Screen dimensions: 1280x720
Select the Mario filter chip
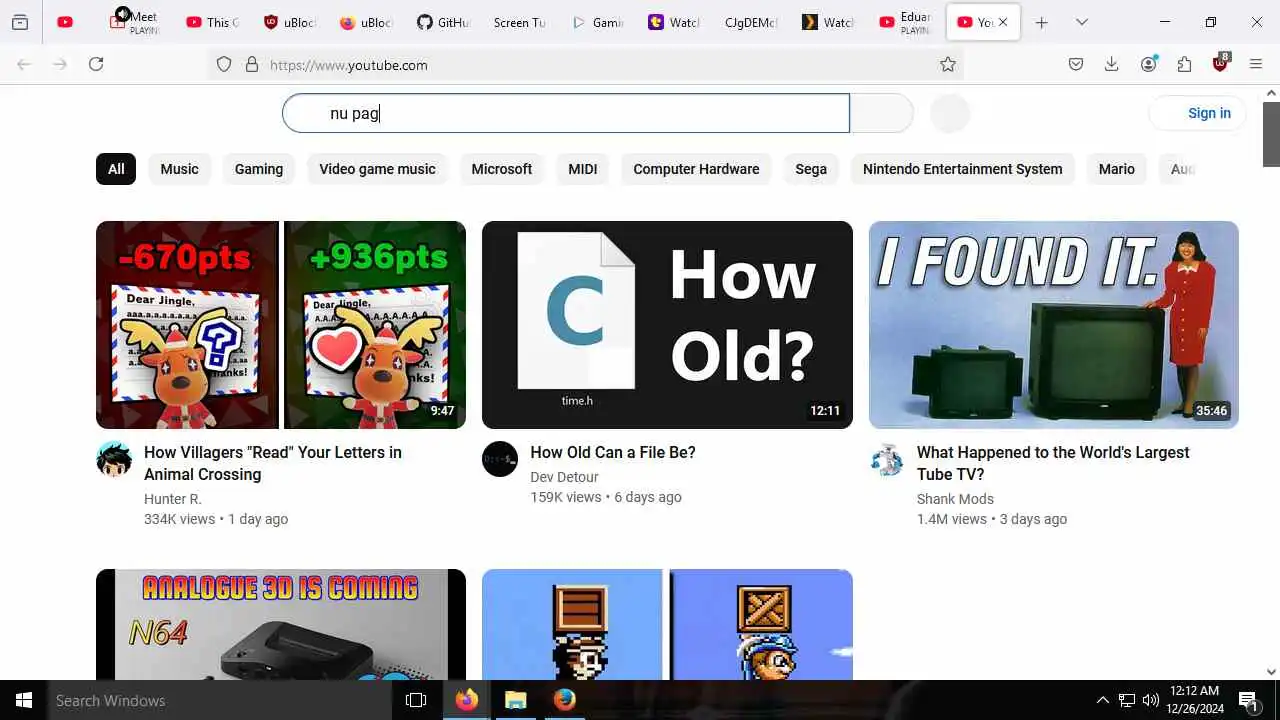(x=1117, y=169)
